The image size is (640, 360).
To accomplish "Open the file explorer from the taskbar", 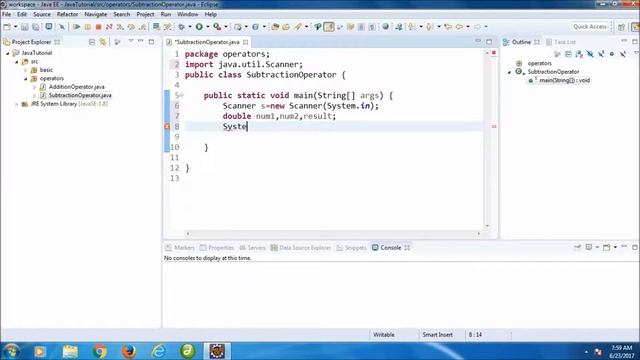I will (70, 351).
